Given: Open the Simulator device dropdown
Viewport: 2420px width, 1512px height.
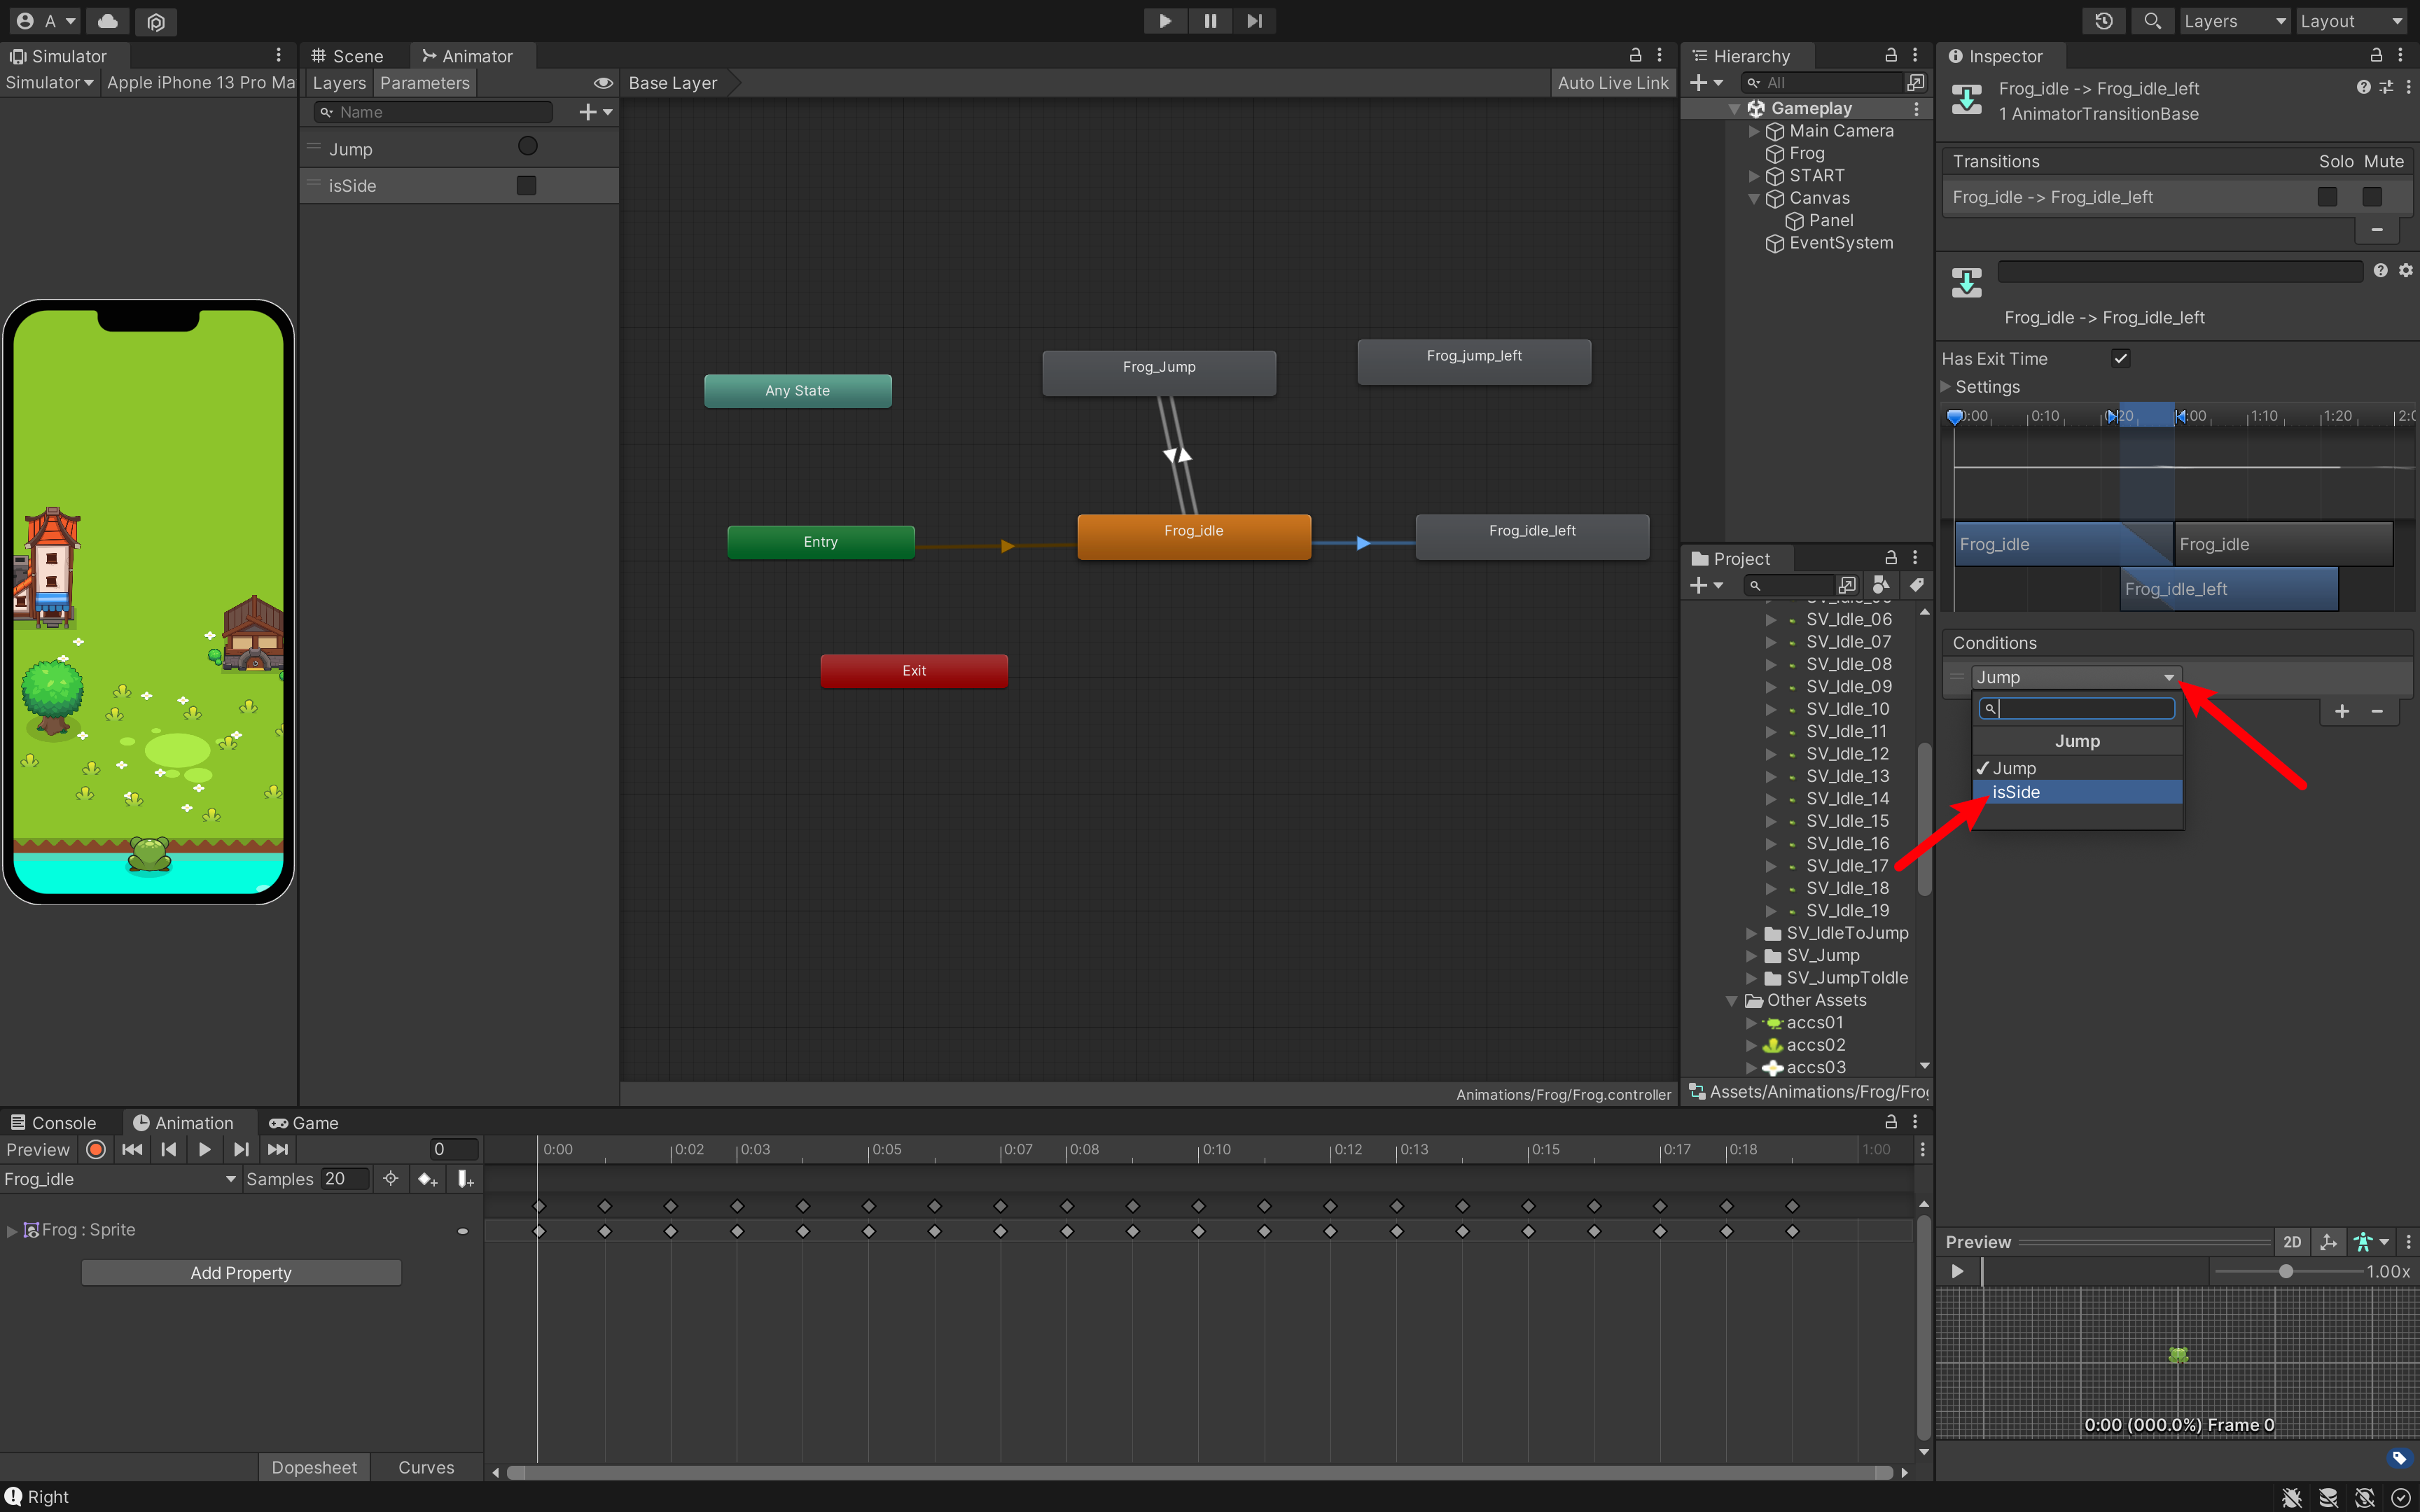Looking at the screenshot, I should point(200,83).
